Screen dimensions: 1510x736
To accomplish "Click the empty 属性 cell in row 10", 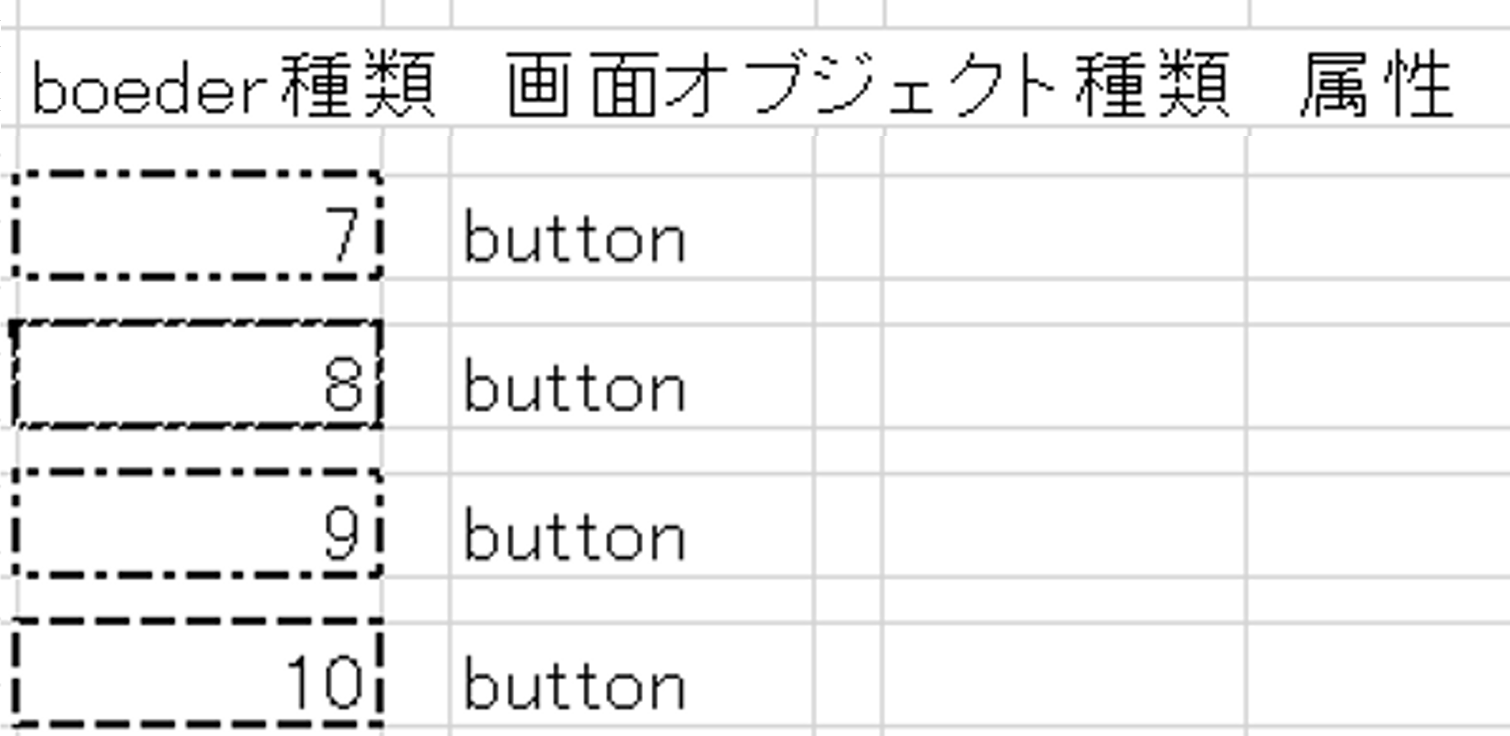I will point(1380,674).
